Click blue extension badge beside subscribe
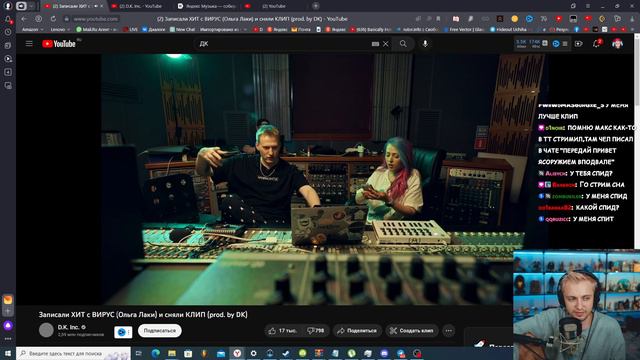The width and height of the screenshot is (640, 360). click(x=123, y=332)
